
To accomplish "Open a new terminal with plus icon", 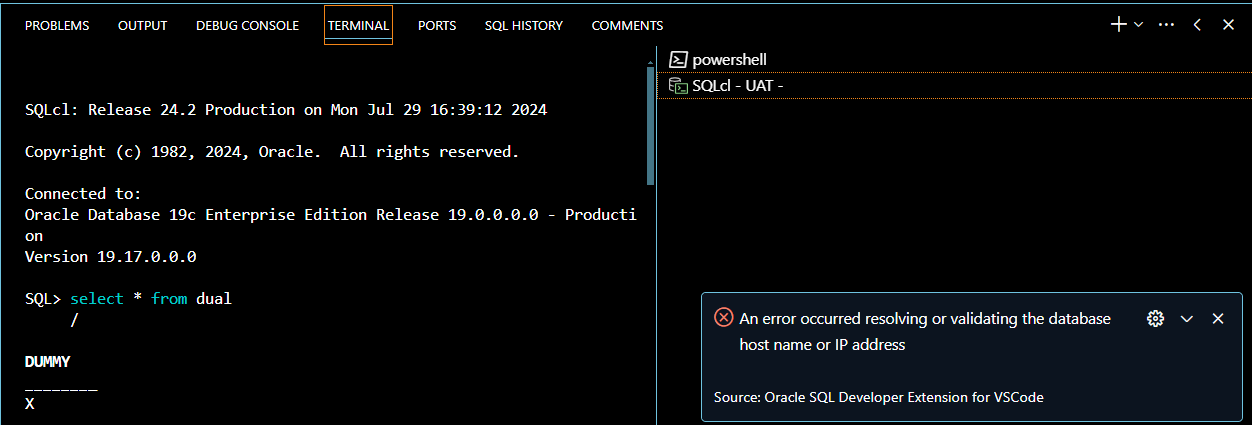I will coord(1119,25).
